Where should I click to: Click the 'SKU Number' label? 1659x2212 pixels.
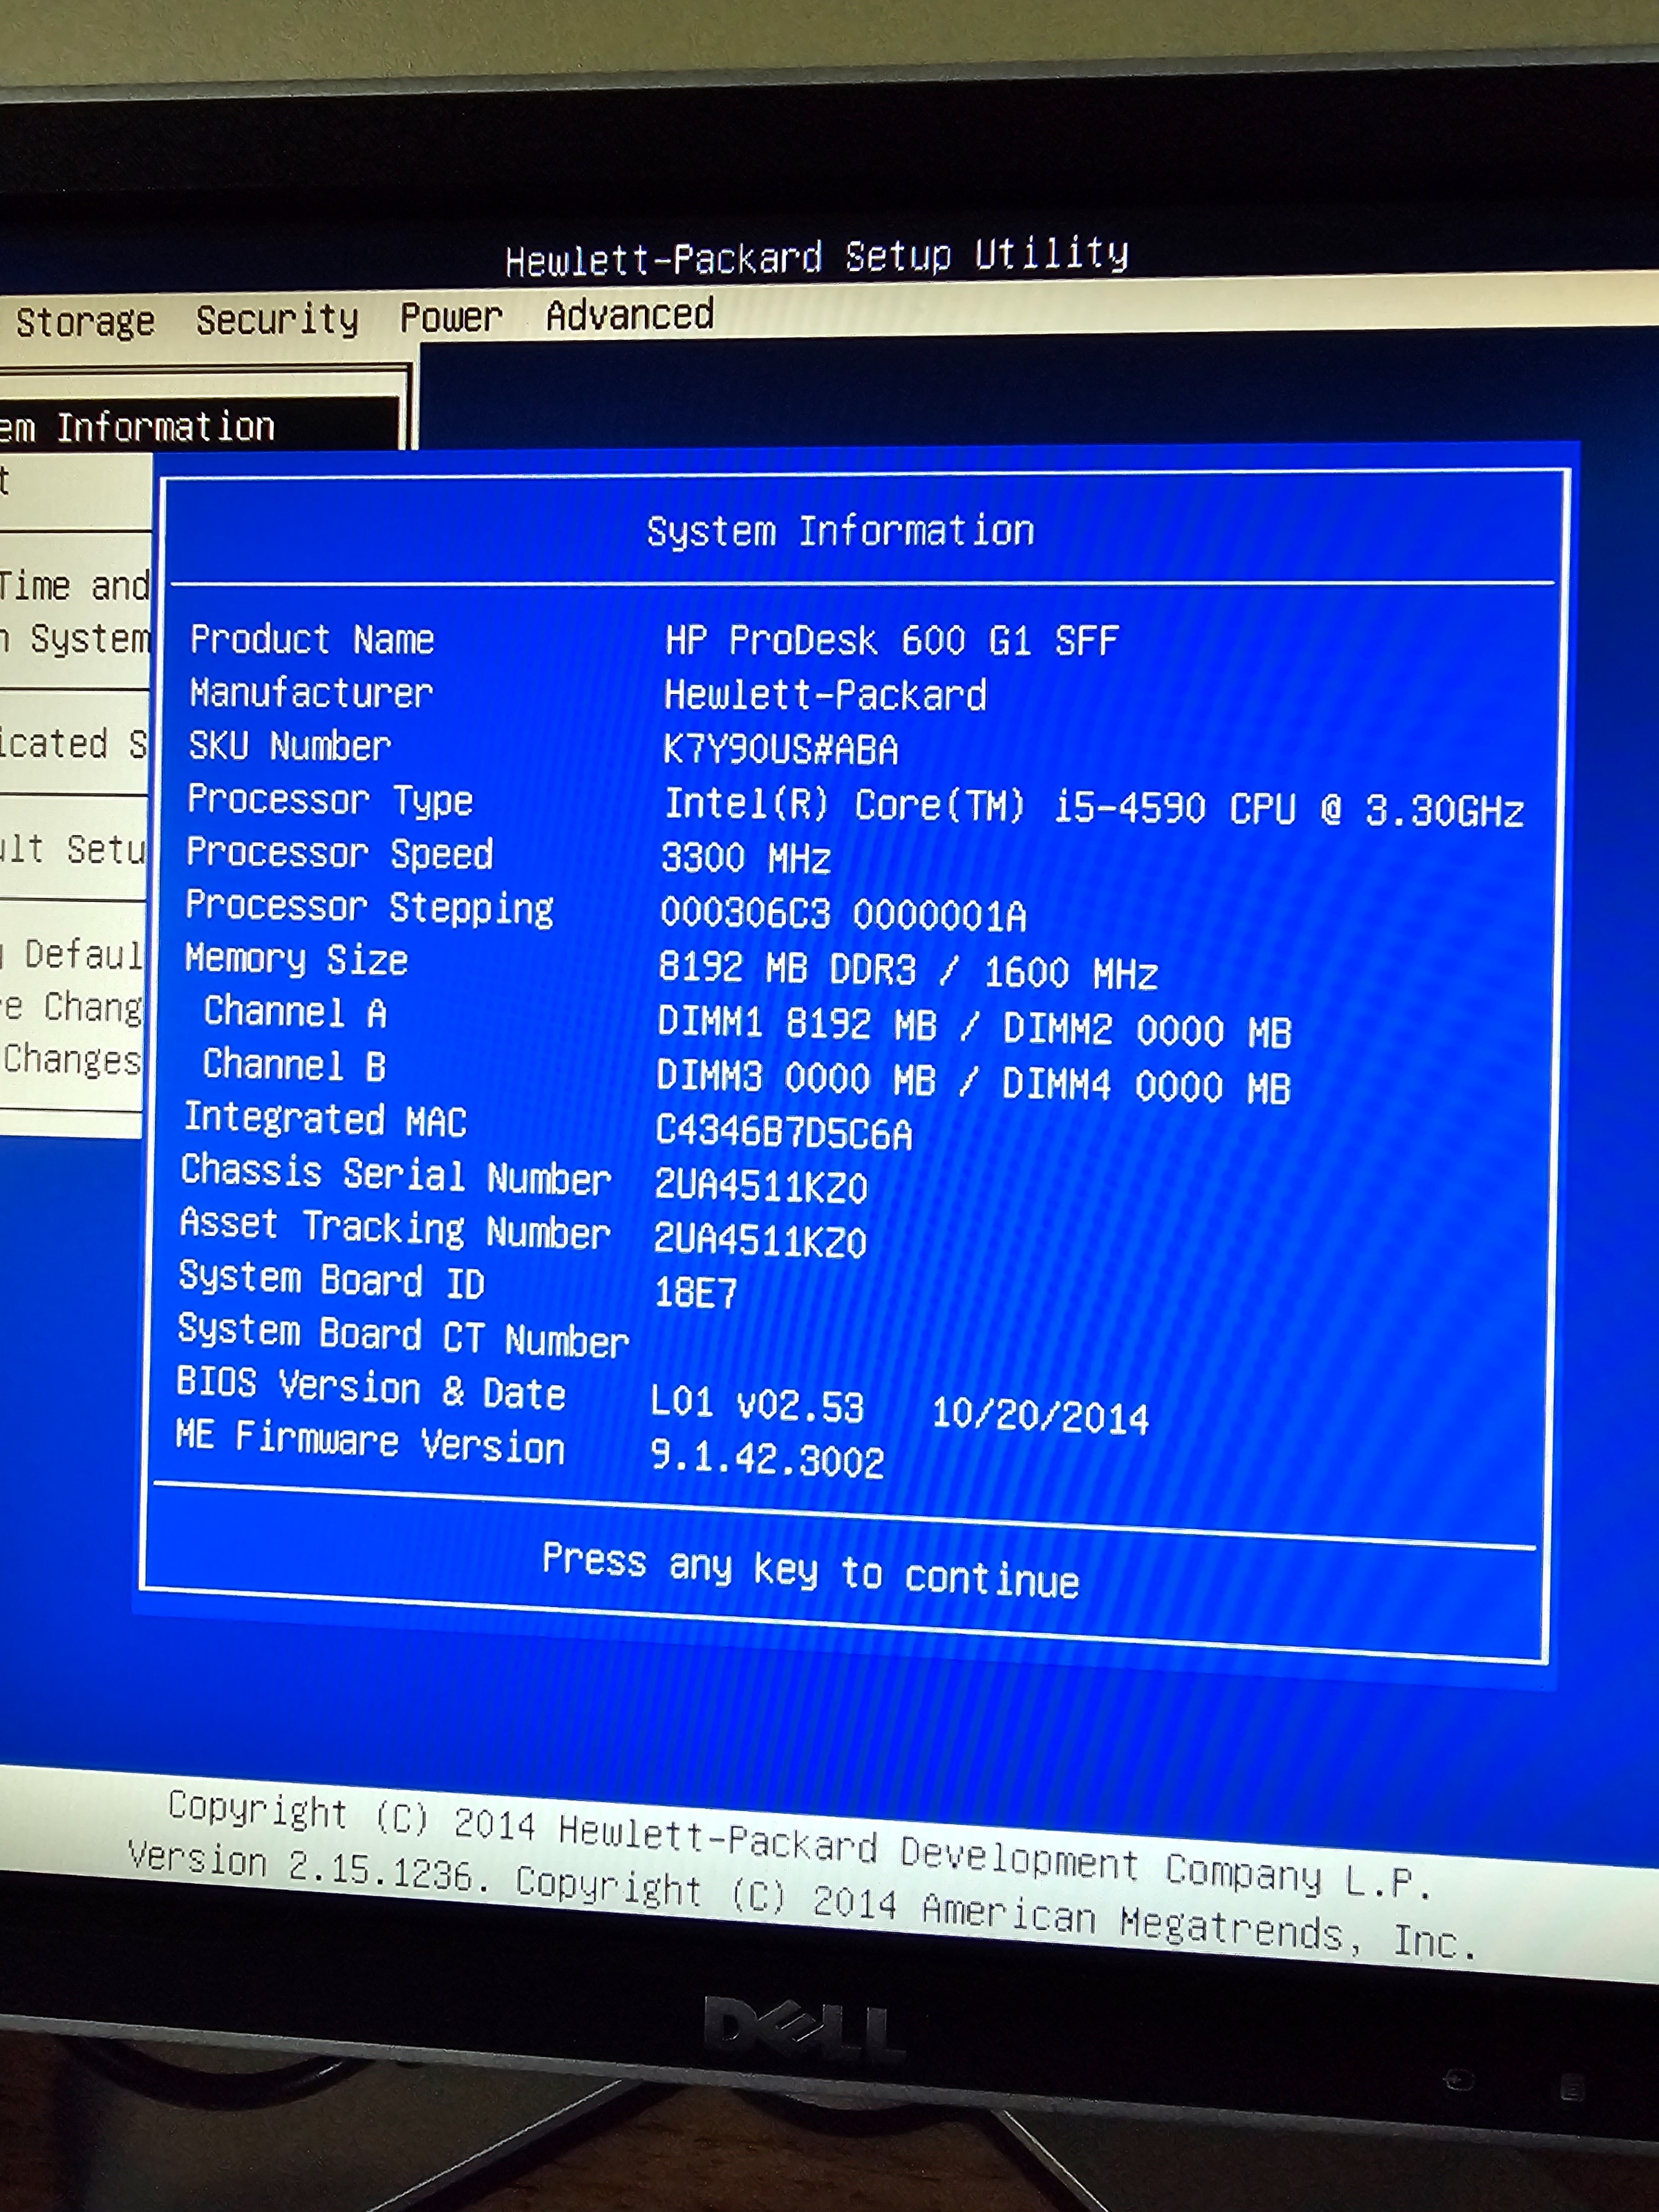pyautogui.click(x=290, y=746)
